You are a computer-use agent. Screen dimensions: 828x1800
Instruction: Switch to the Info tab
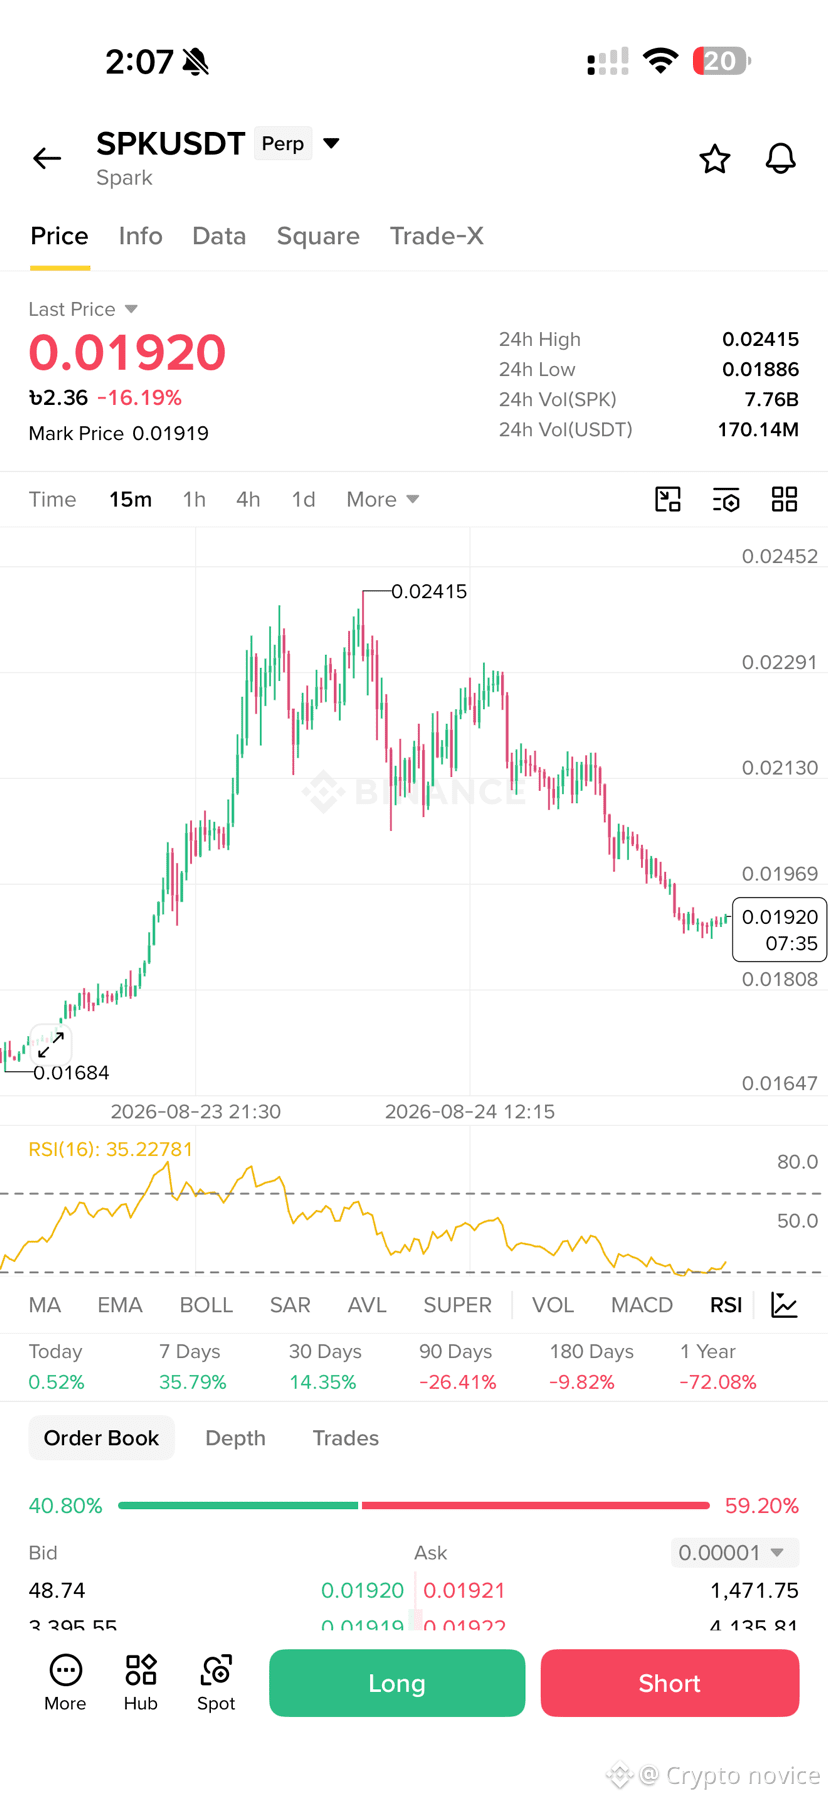[x=140, y=236]
